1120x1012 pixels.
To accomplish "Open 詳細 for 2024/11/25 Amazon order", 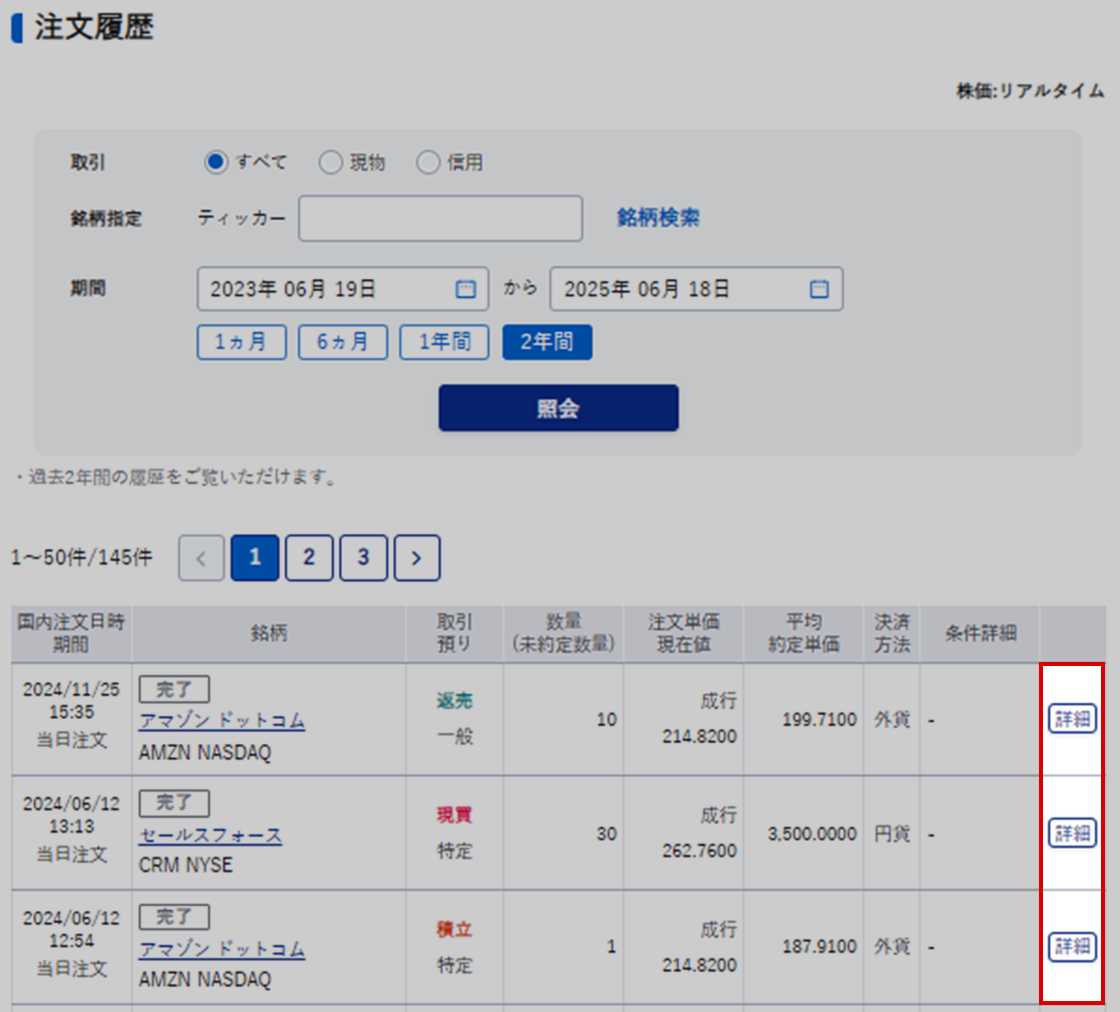I will (1072, 719).
